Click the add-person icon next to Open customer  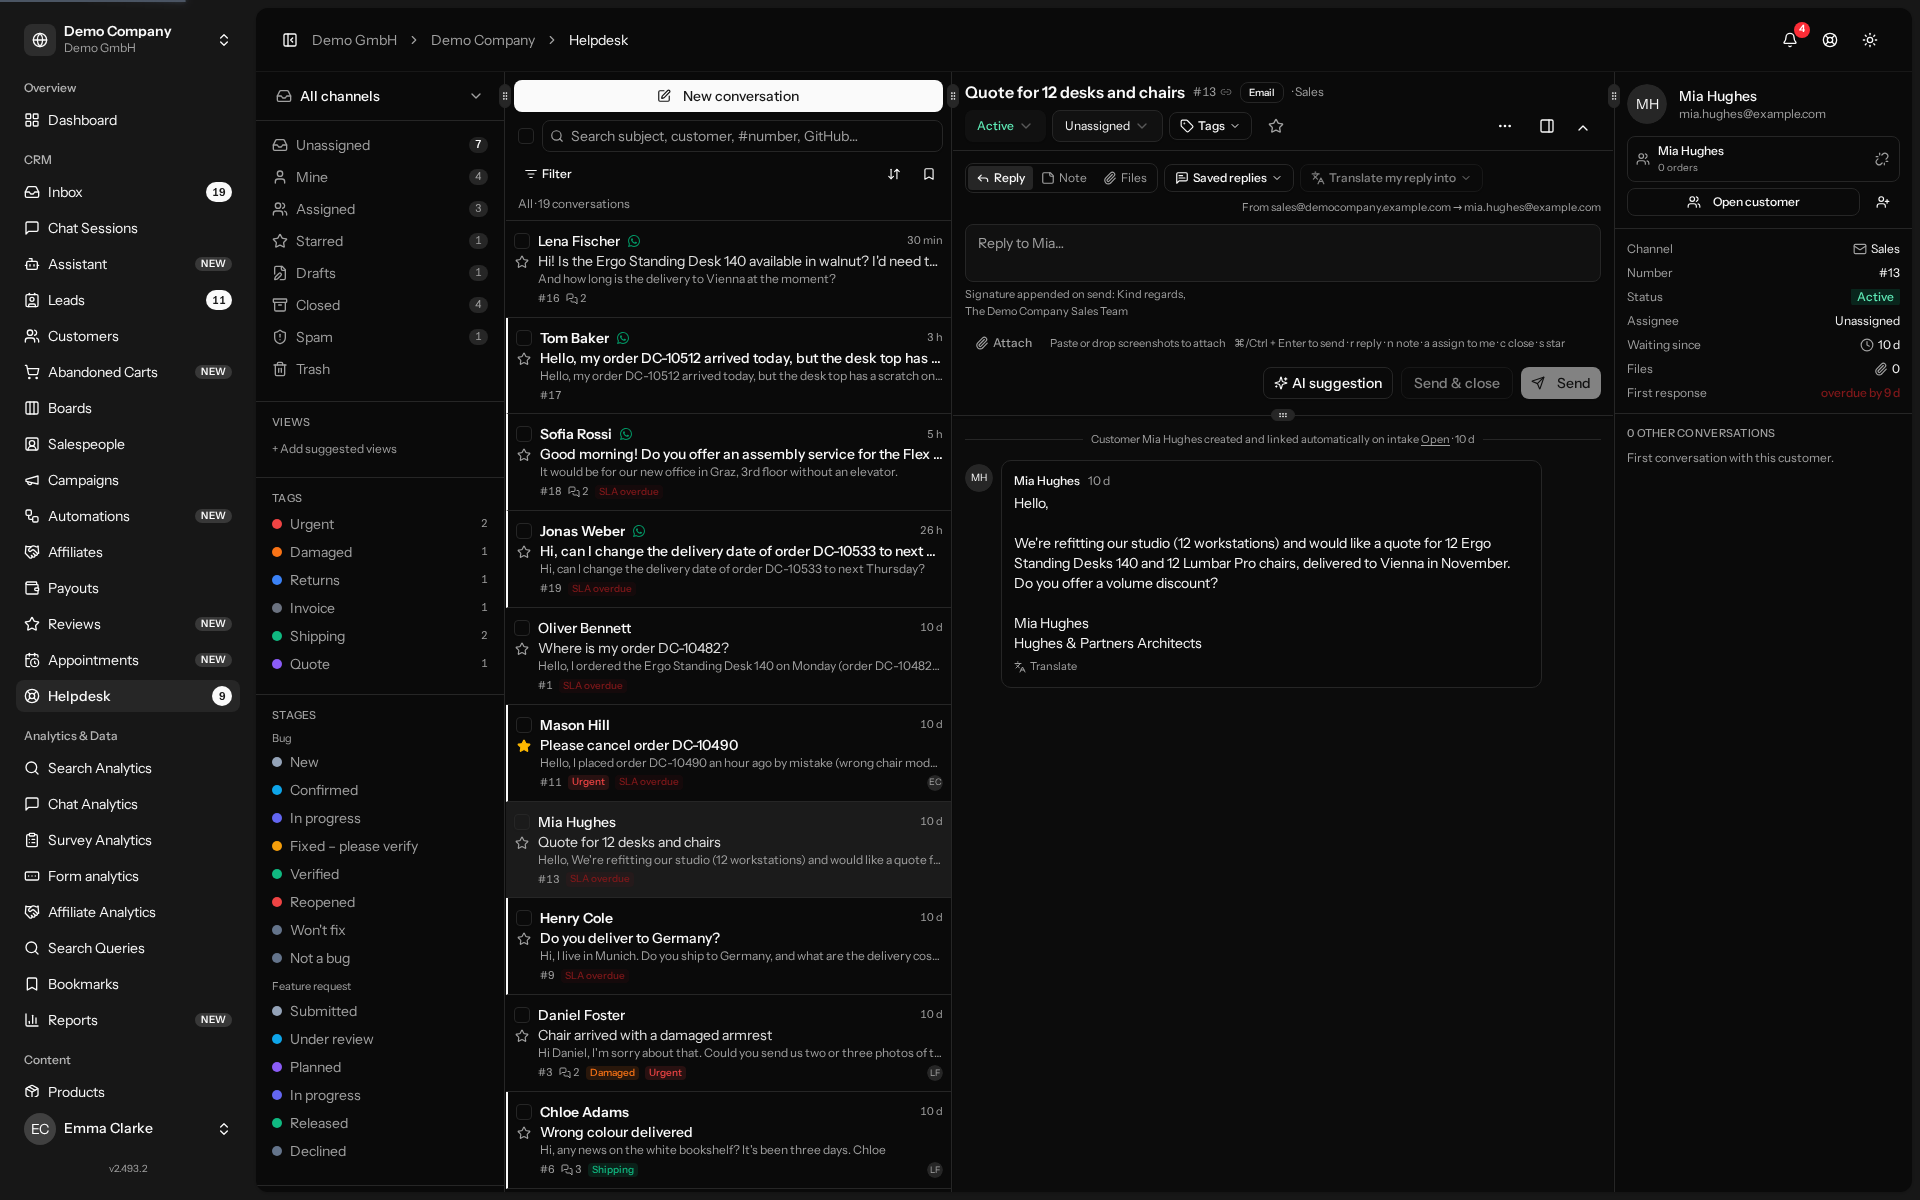[1883, 202]
